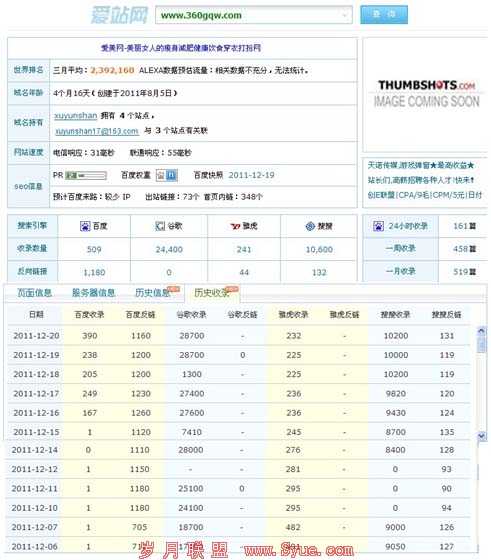Click the 爱站网 logo
Screen dimensions: 491x560
[x=119, y=15]
